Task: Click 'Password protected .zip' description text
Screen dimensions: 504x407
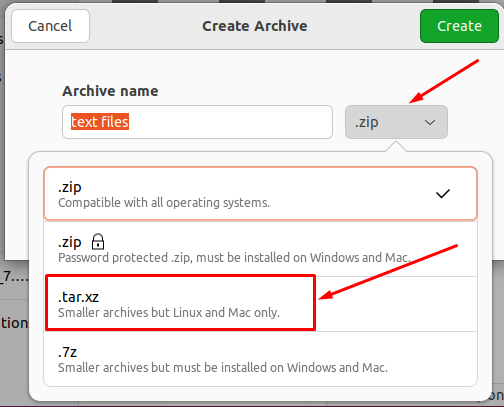Action: click(234, 258)
